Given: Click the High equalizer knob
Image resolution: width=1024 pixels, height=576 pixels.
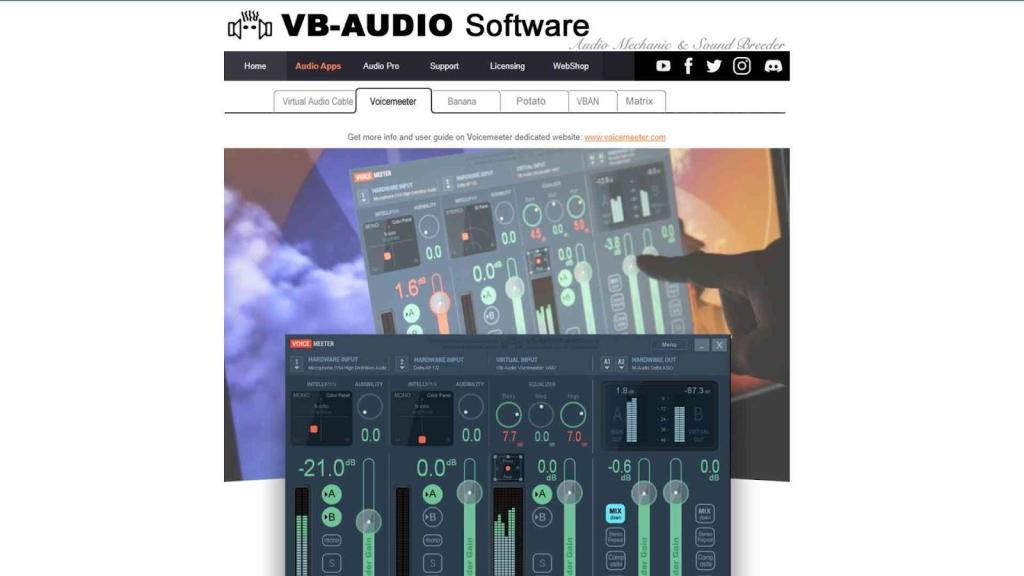Looking at the screenshot, I should click(573, 415).
